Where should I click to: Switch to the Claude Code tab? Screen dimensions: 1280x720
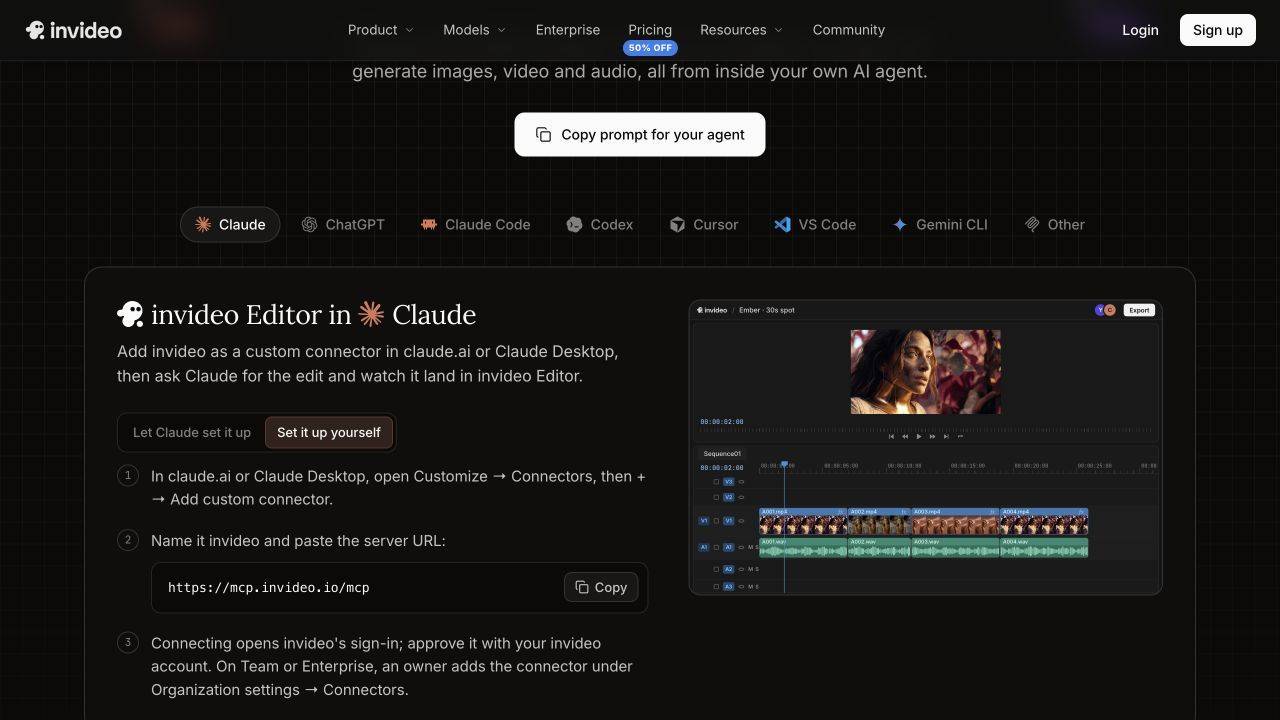tap(476, 225)
